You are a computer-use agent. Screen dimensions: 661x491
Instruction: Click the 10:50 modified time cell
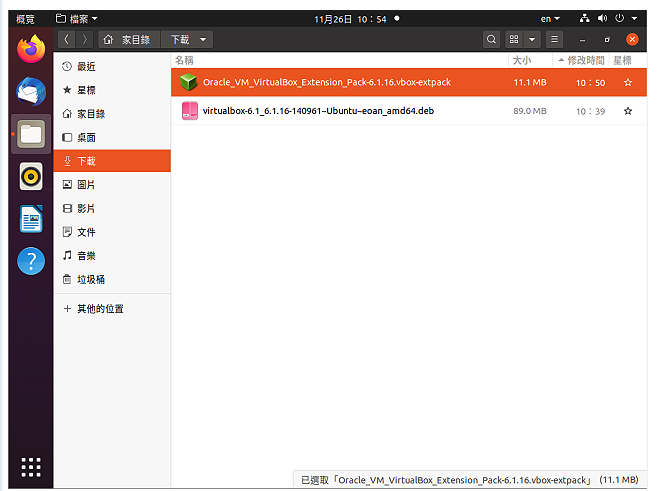pyautogui.click(x=590, y=83)
